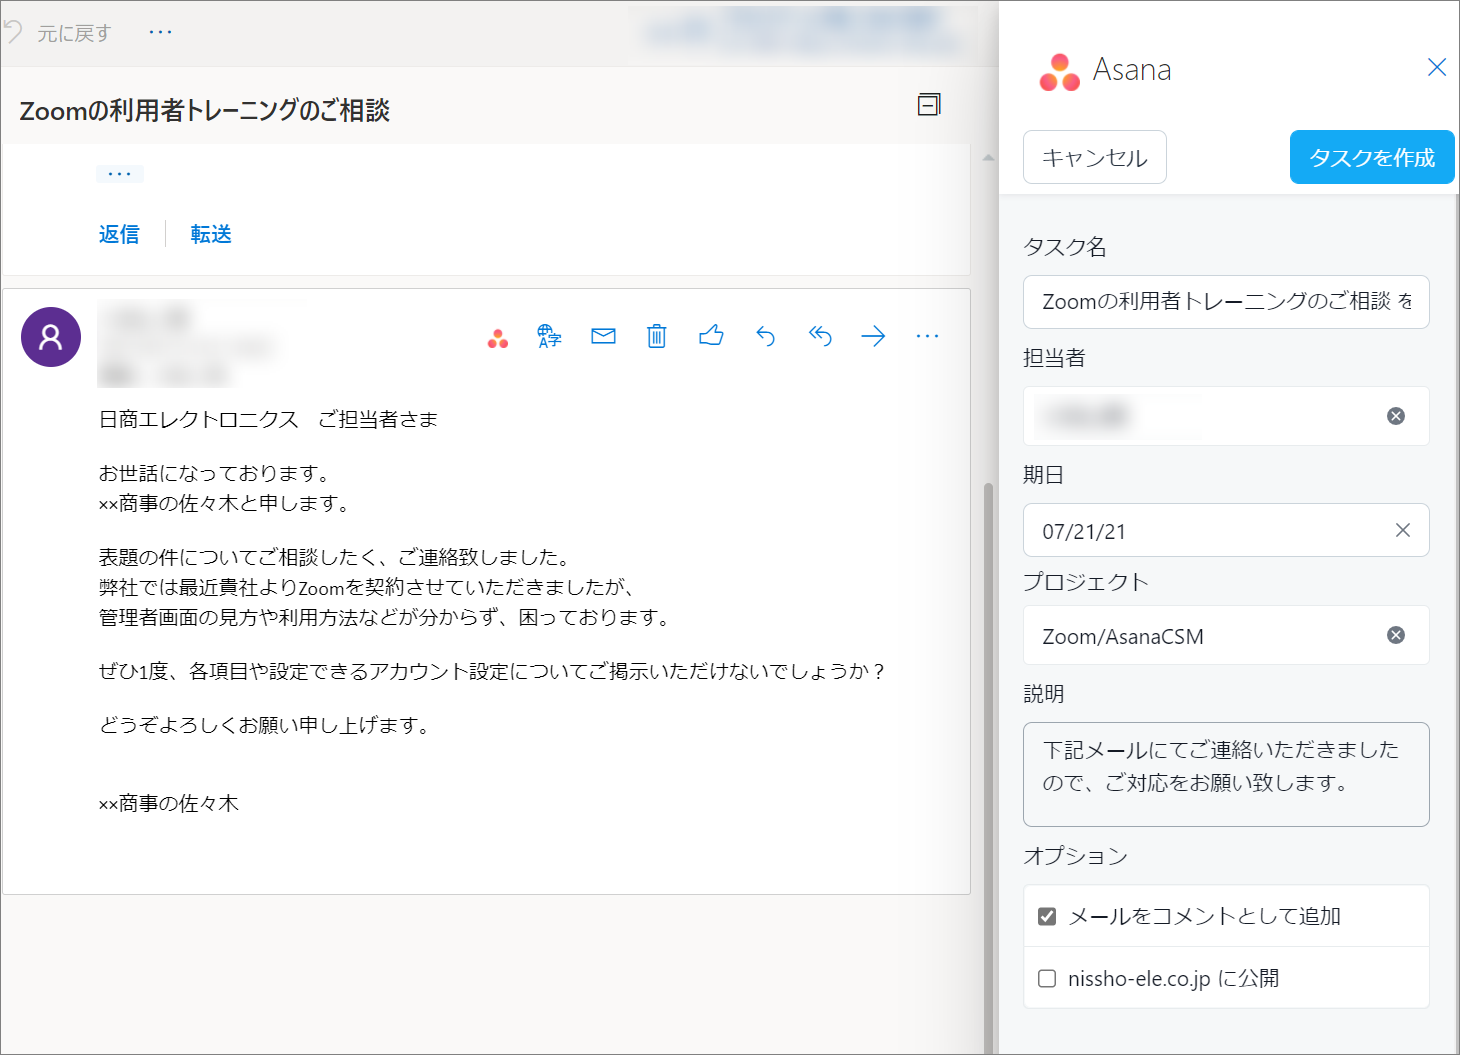The width and height of the screenshot is (1460, 1055).
Task: Click the translate message icon
Action: pos(549,336)
